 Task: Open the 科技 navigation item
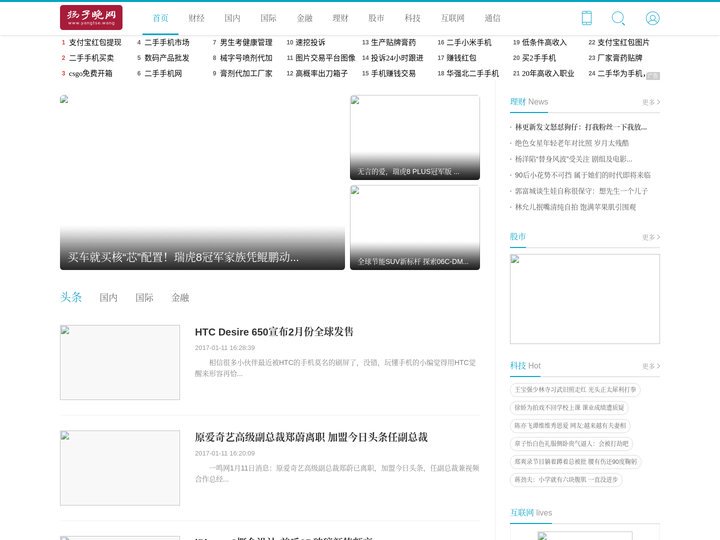point(412,18)
